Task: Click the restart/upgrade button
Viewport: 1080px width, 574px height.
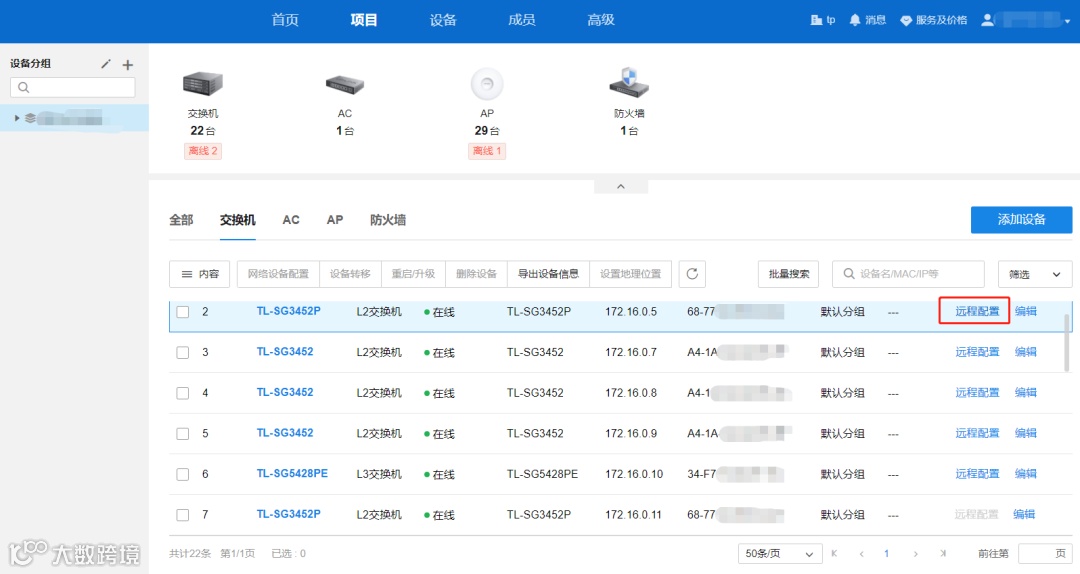Action: point(413,274)
